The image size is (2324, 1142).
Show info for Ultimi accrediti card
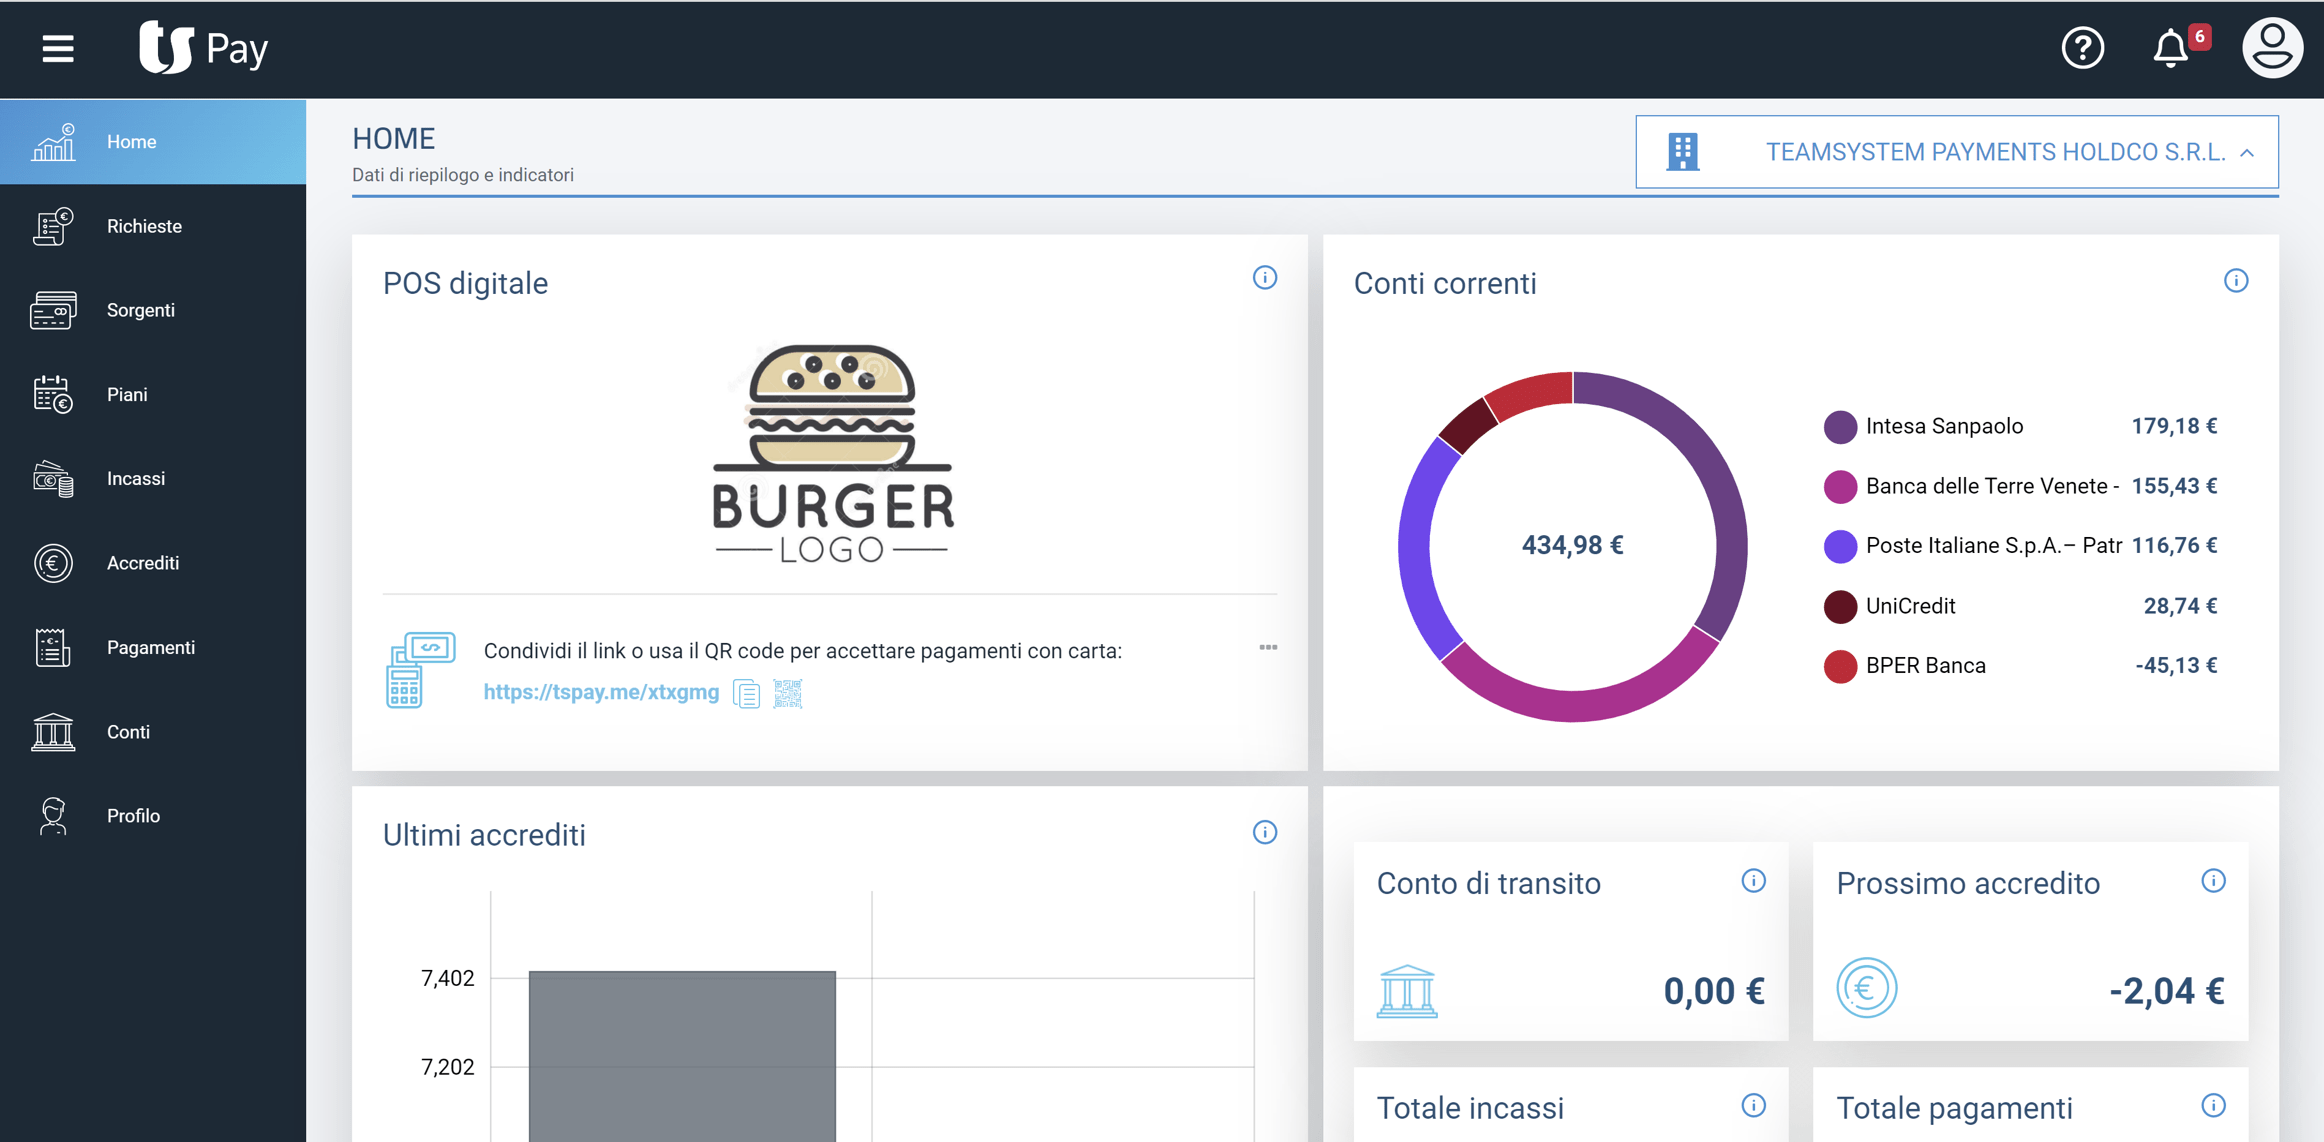click(1265, 832)
